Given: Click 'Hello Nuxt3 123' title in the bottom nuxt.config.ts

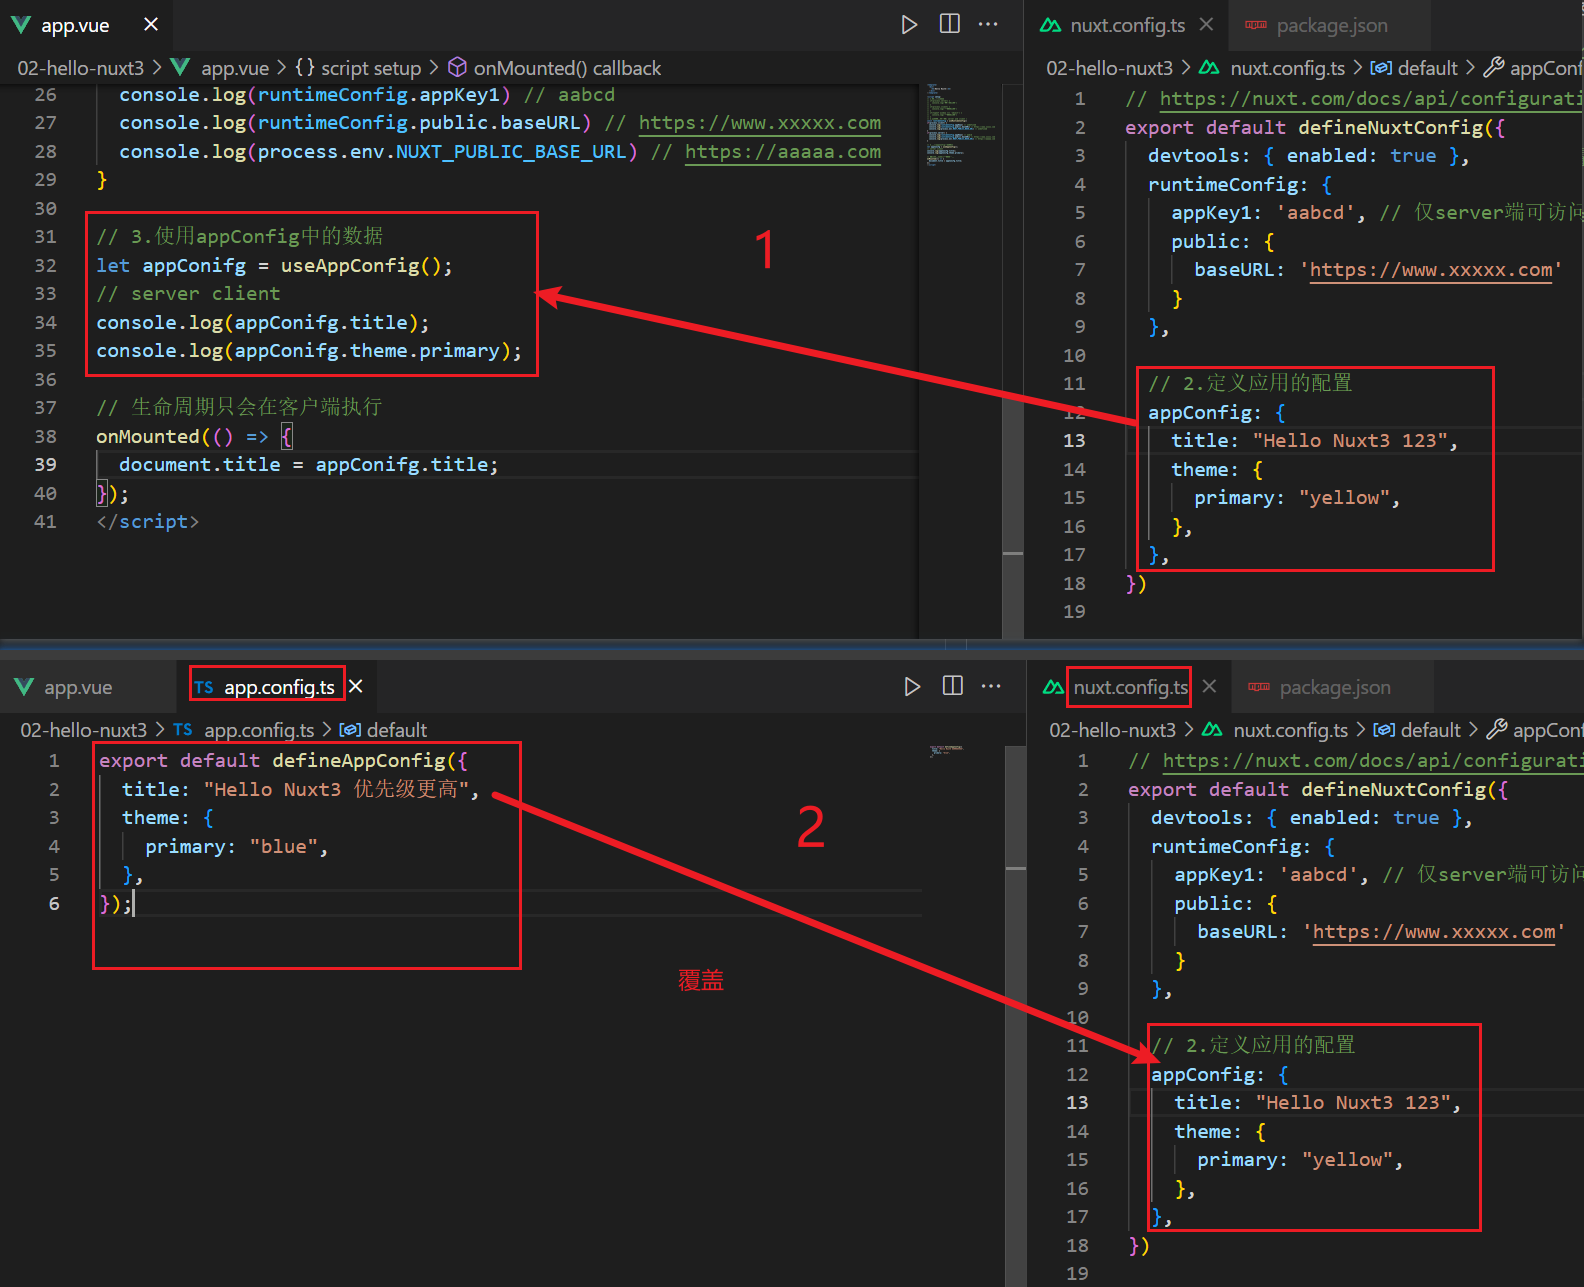Looking at the screenshot, I should (1353, 1103).
